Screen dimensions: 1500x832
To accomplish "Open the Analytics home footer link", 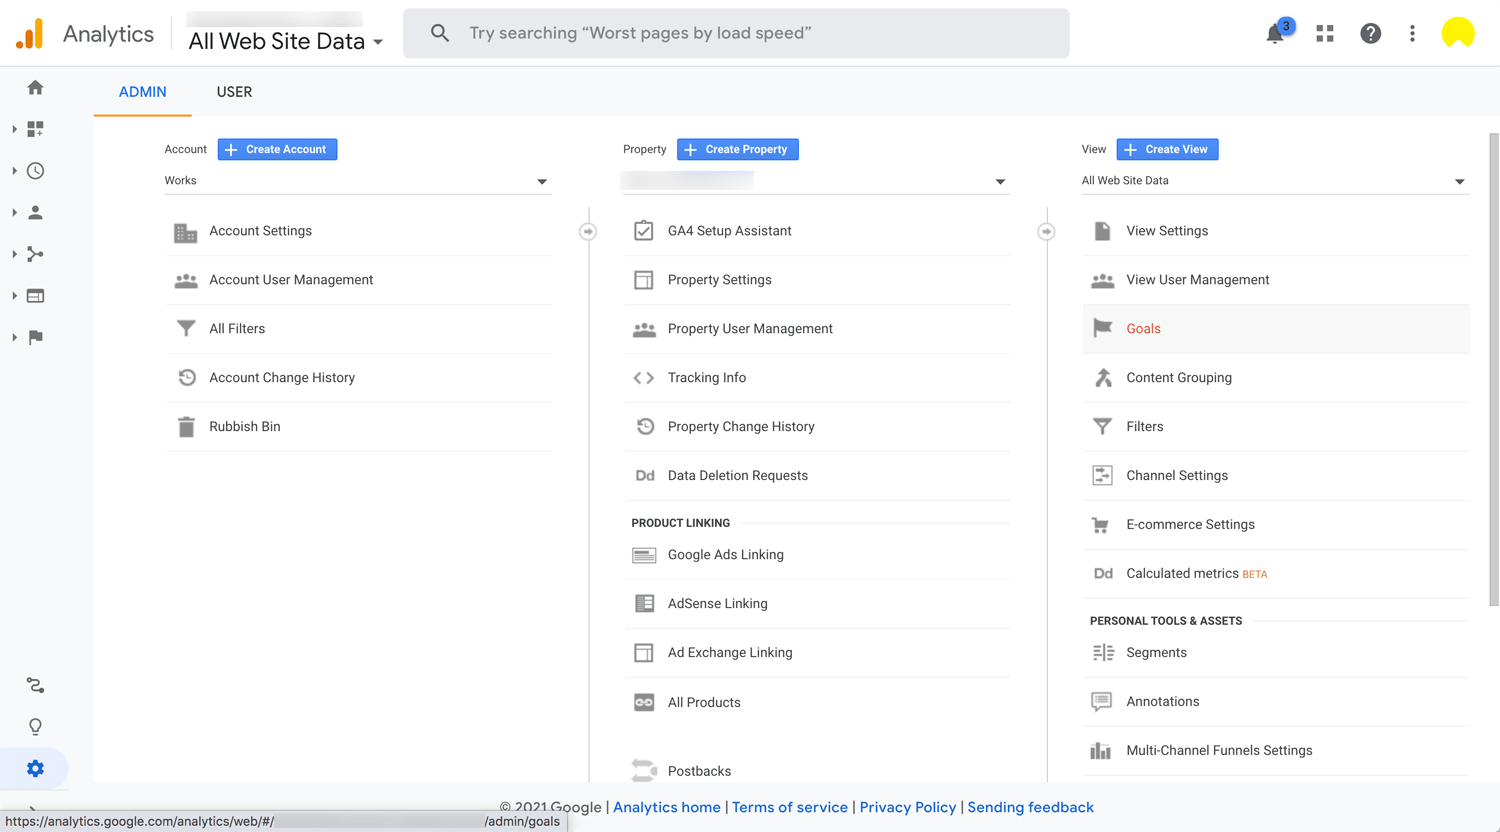I will [x=667, y=807].
